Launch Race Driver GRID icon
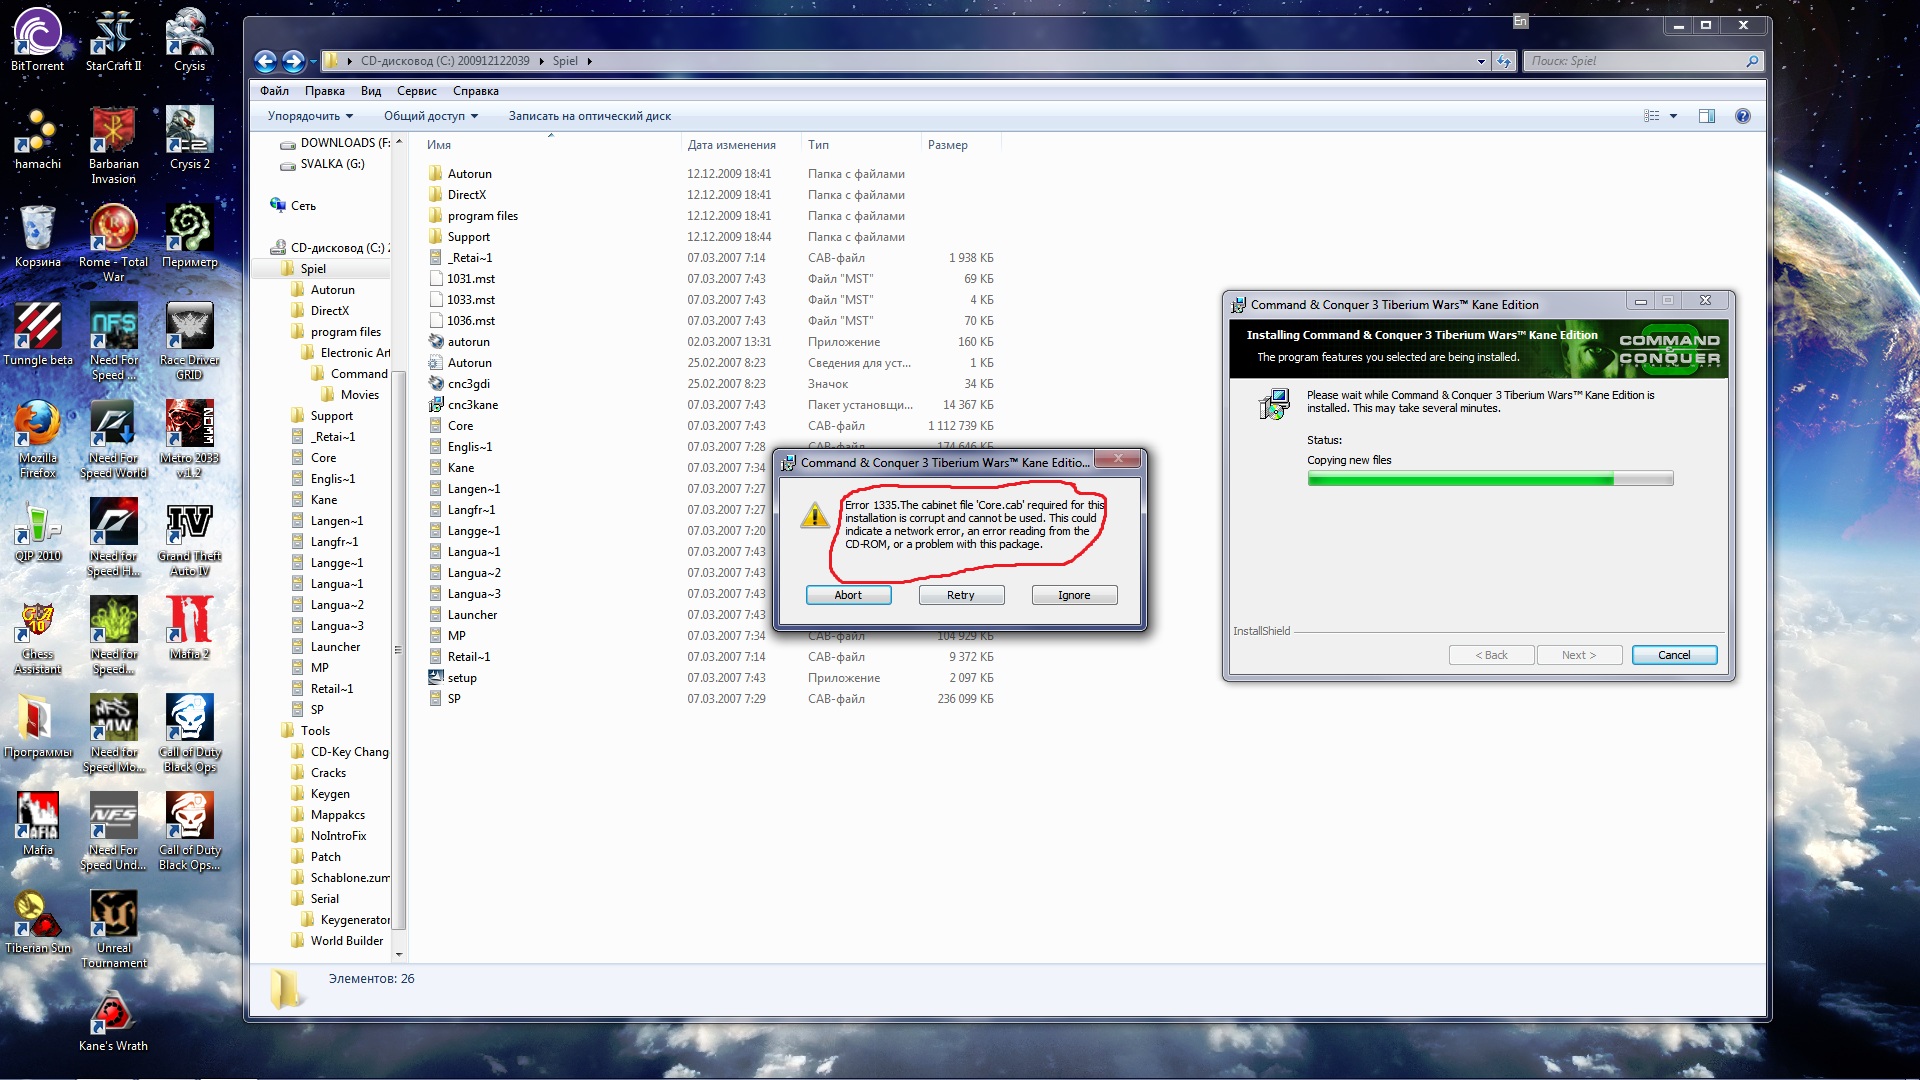 189,341
